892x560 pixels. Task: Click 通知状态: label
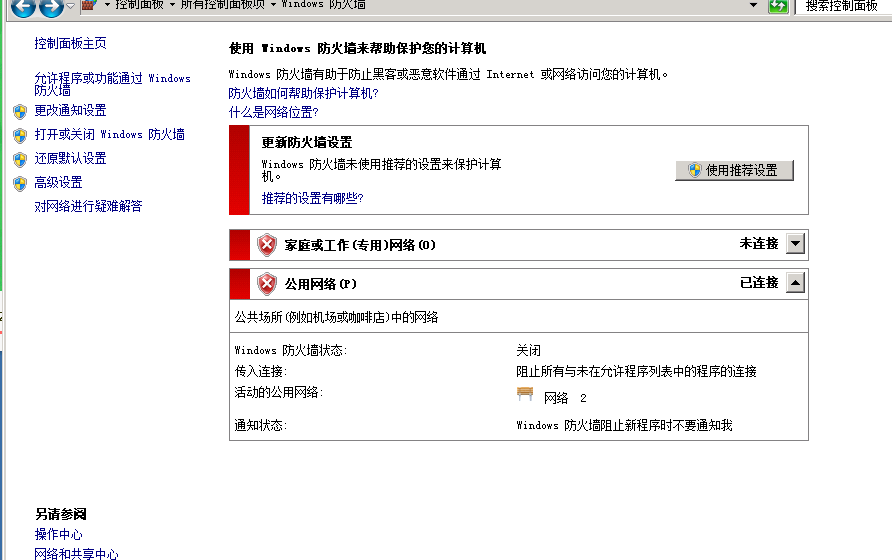[261, 425]
